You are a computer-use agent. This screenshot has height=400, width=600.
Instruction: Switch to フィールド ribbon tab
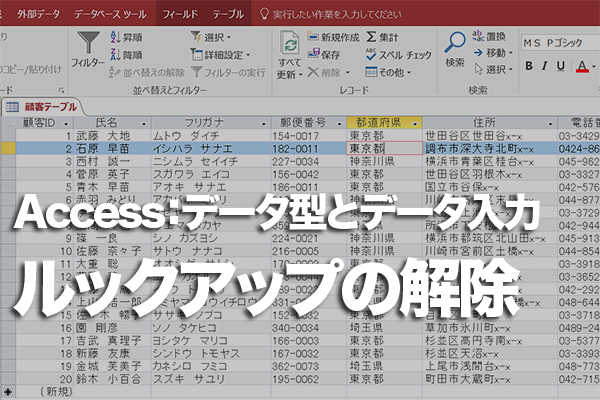point(180,14)
